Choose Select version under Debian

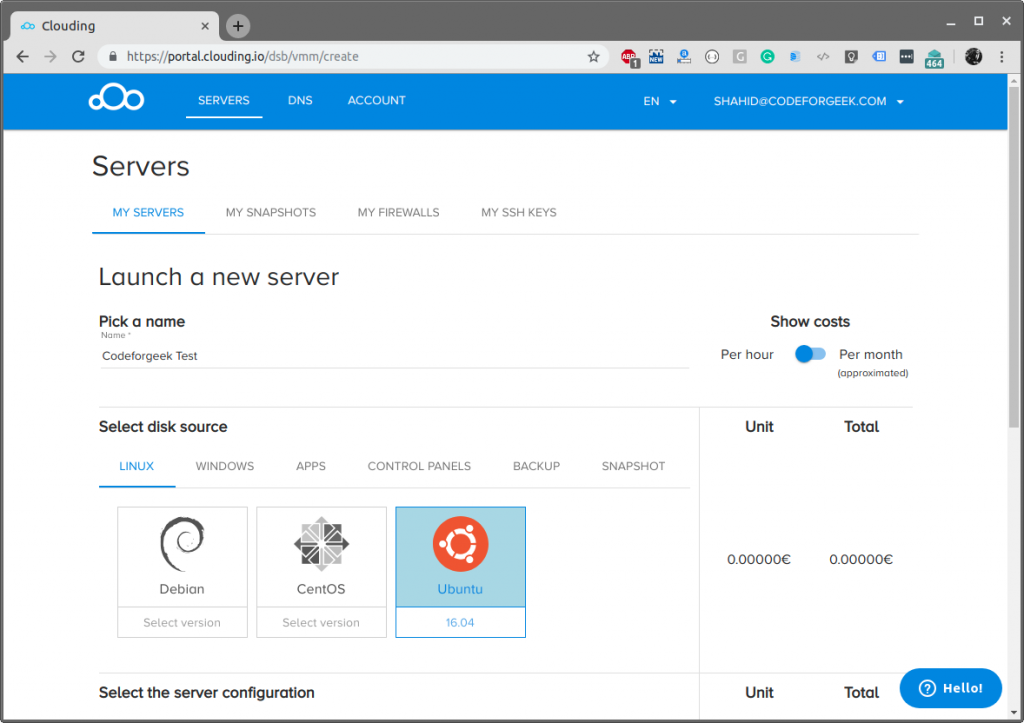[182, 622]
